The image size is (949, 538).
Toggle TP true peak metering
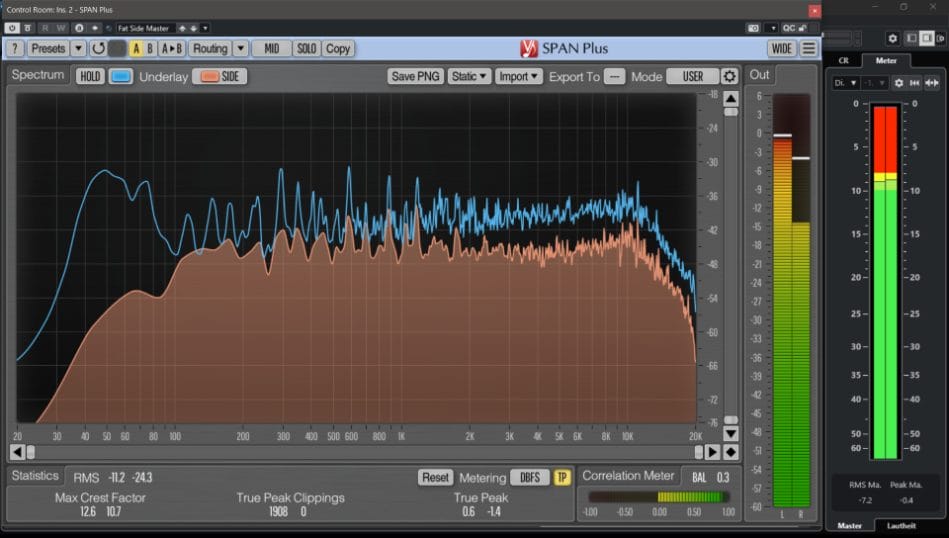pyautogui.click(x=562, y=478)
